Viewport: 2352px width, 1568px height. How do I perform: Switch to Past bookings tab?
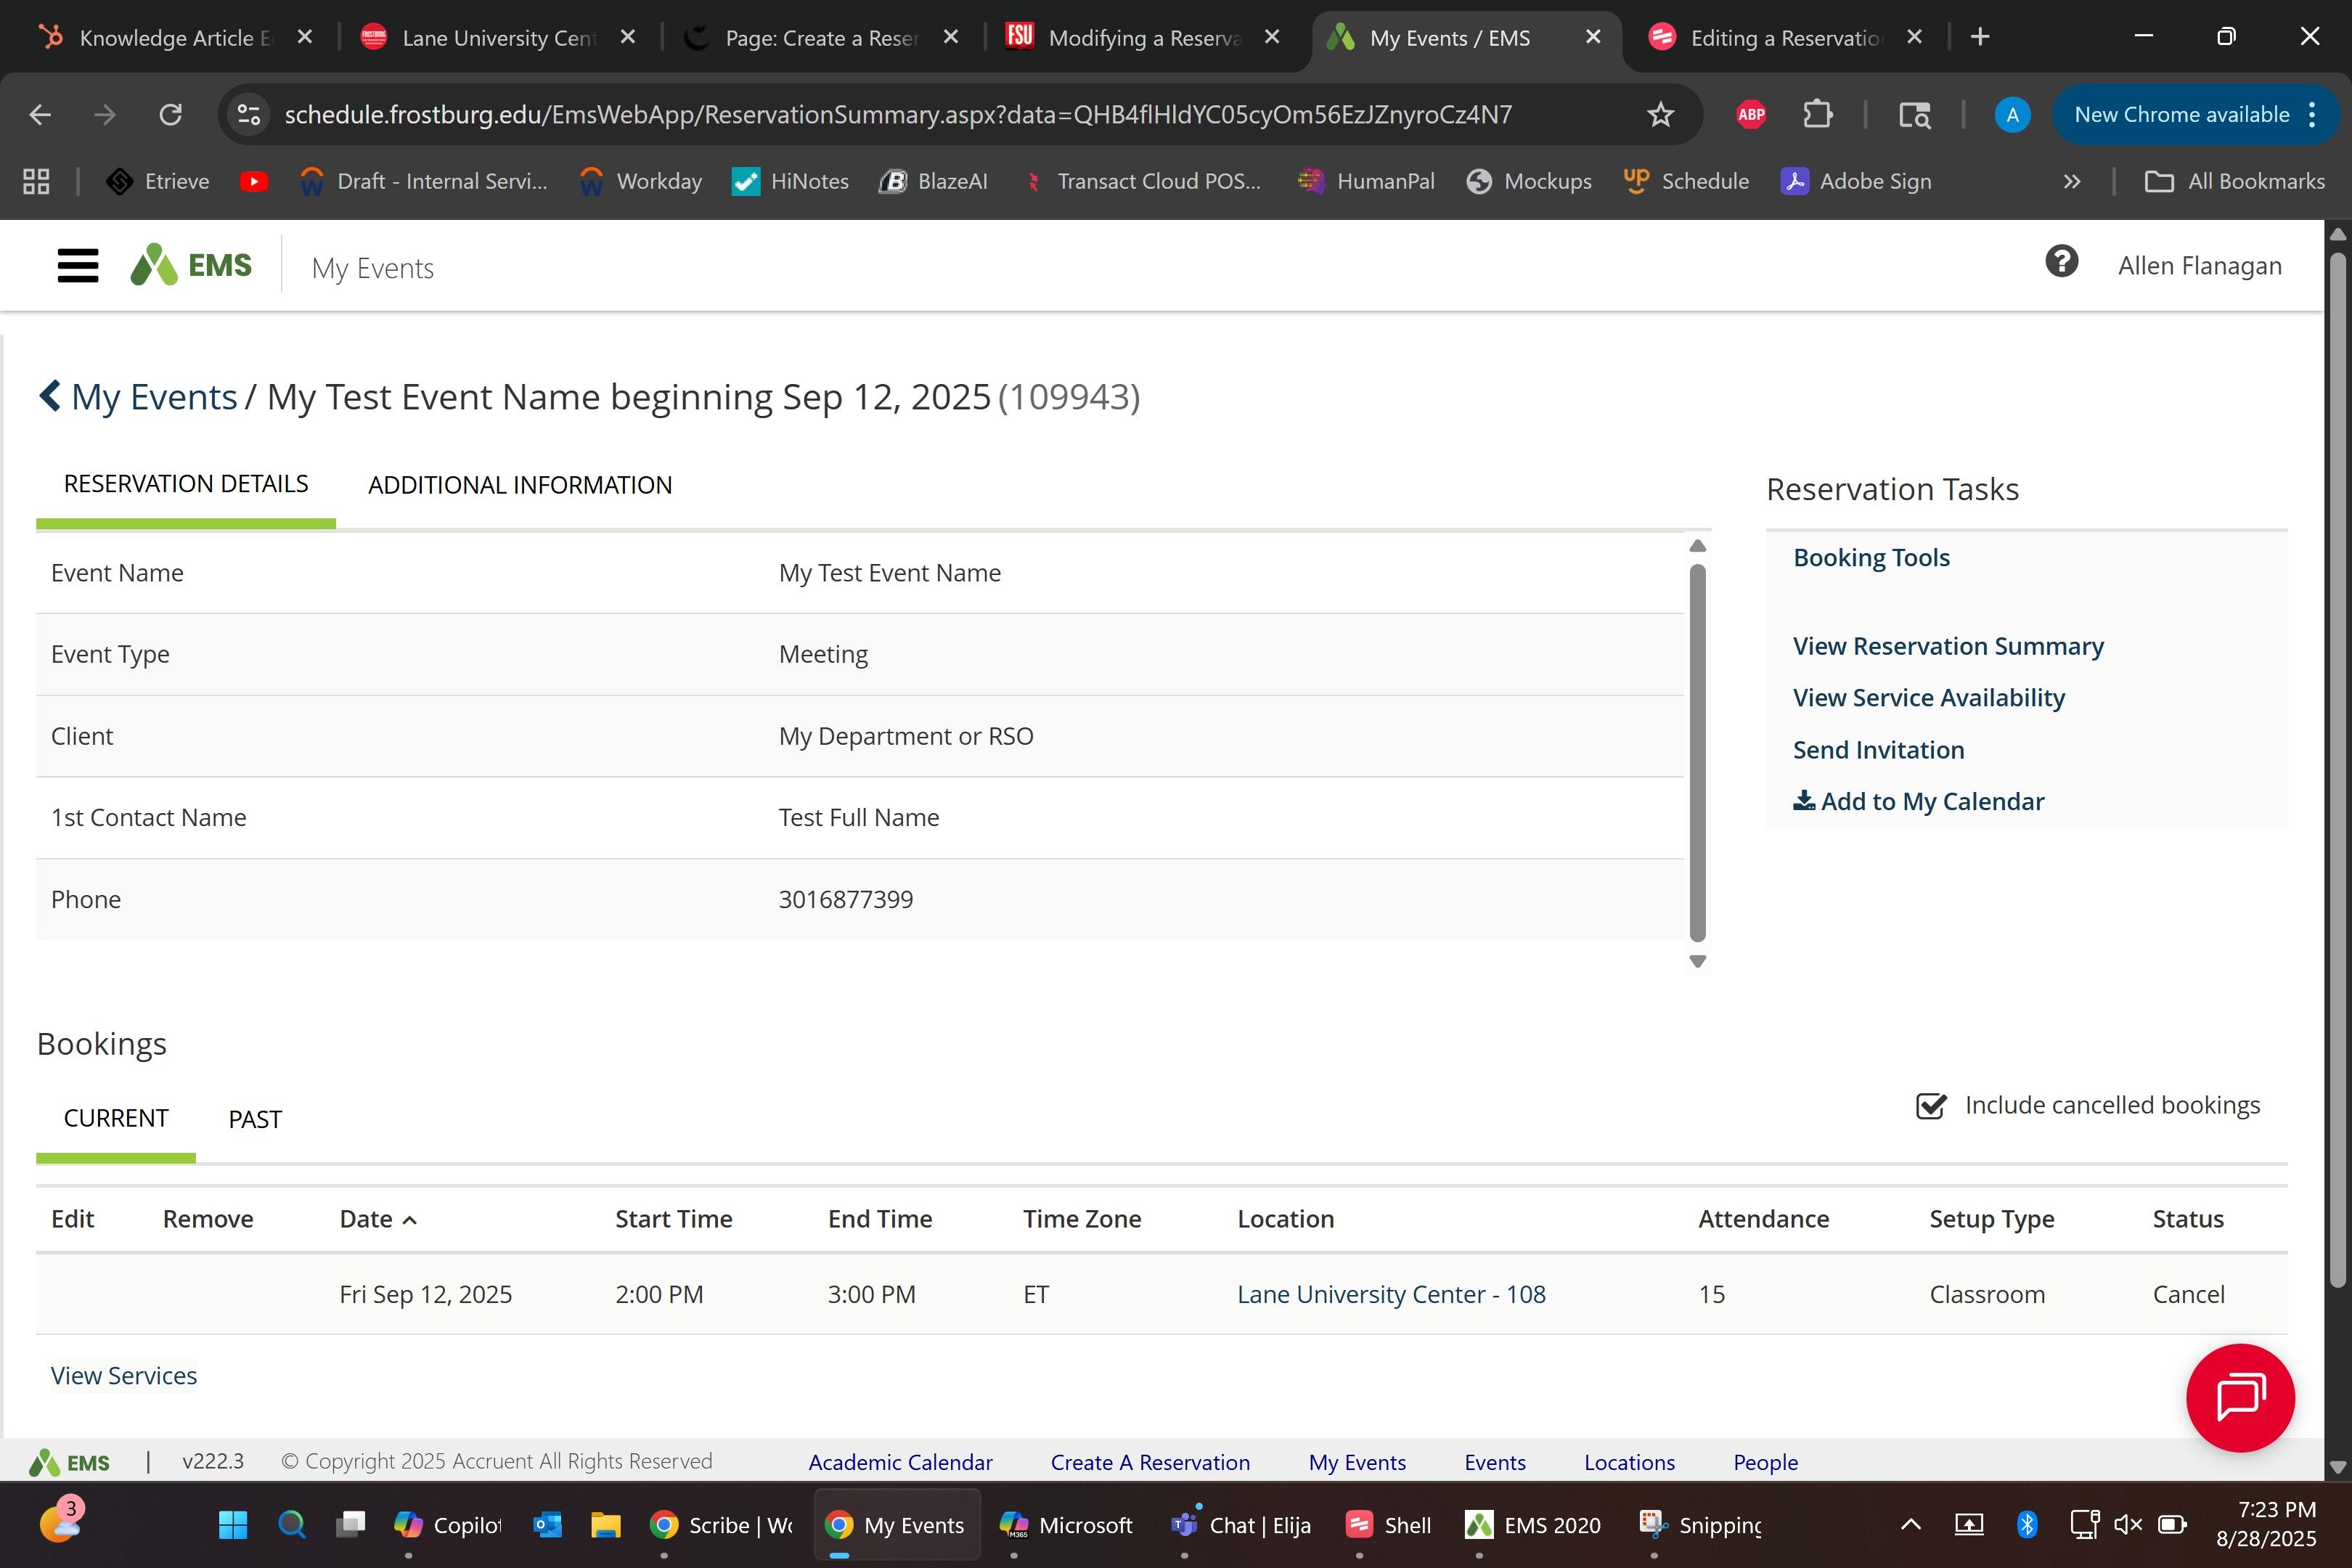(x=255, y=1120)
